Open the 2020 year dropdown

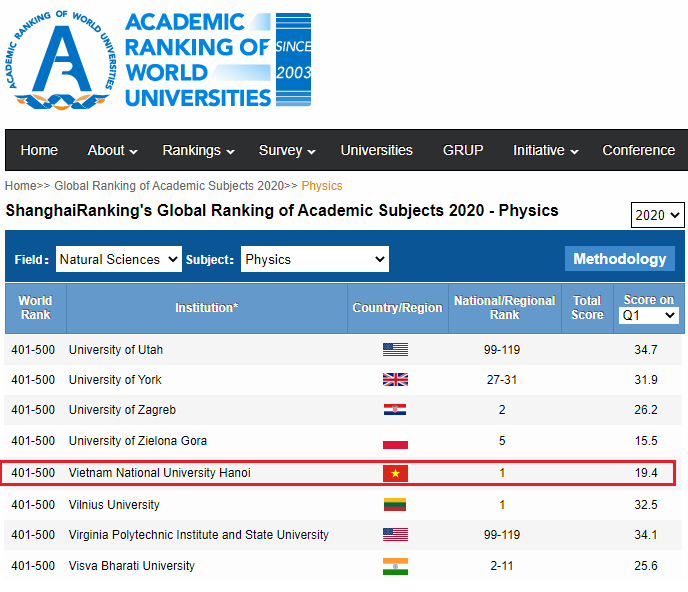click(x=658, y=215)
